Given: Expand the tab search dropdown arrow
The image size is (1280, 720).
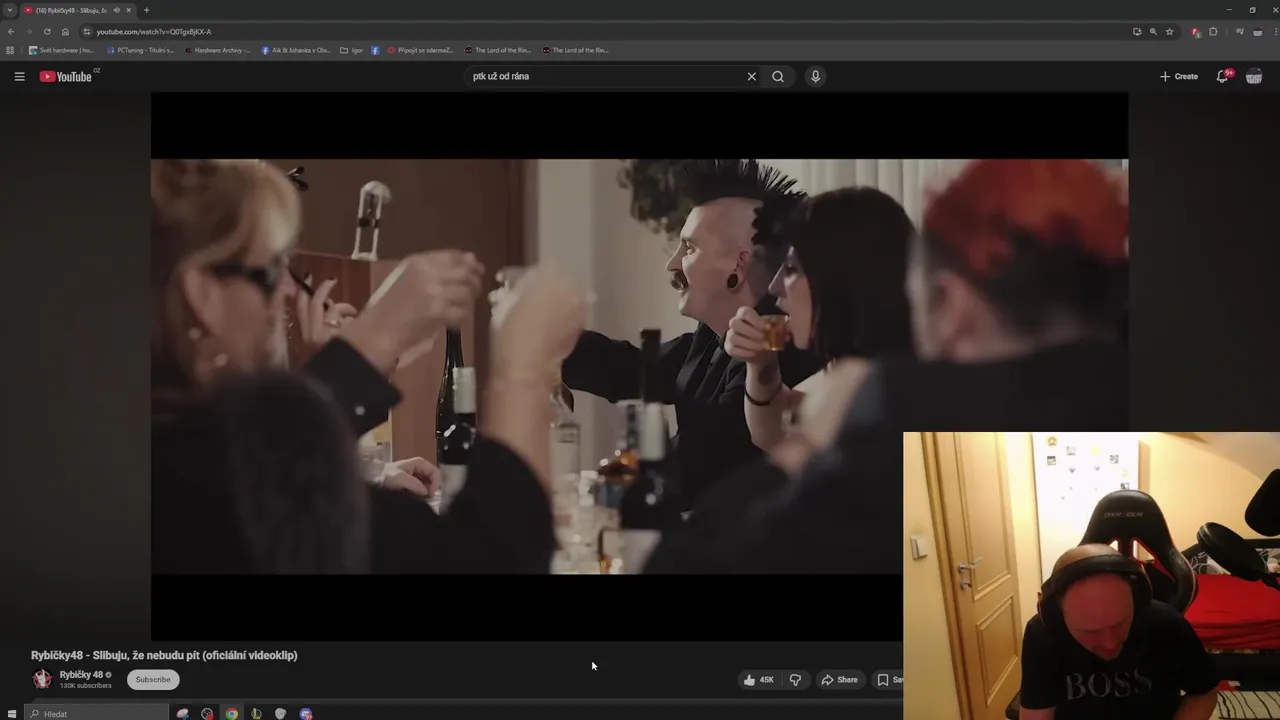Looking at the screenshot, I should click(x=10, y=10).
